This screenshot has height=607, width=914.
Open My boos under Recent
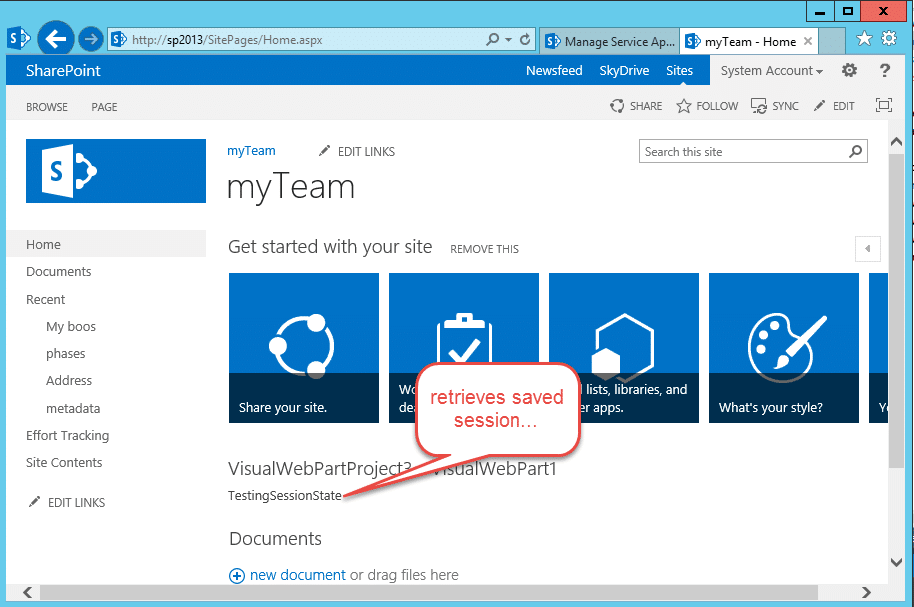pos(71,327)
